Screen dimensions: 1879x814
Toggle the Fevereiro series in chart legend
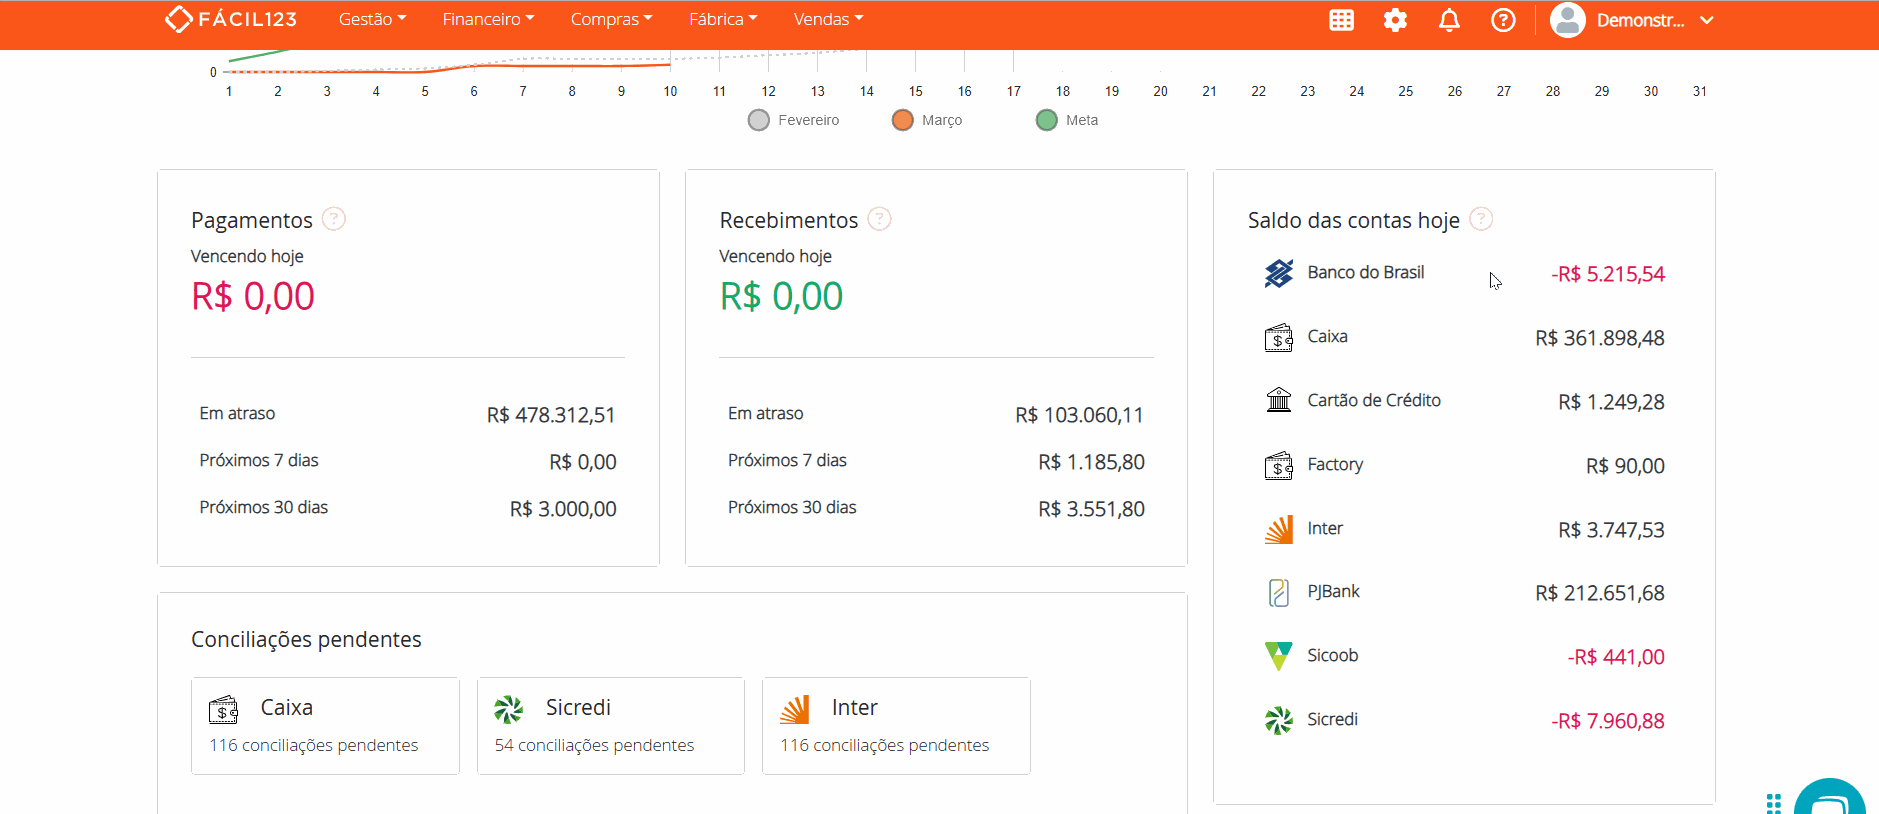tap(794, 120)
